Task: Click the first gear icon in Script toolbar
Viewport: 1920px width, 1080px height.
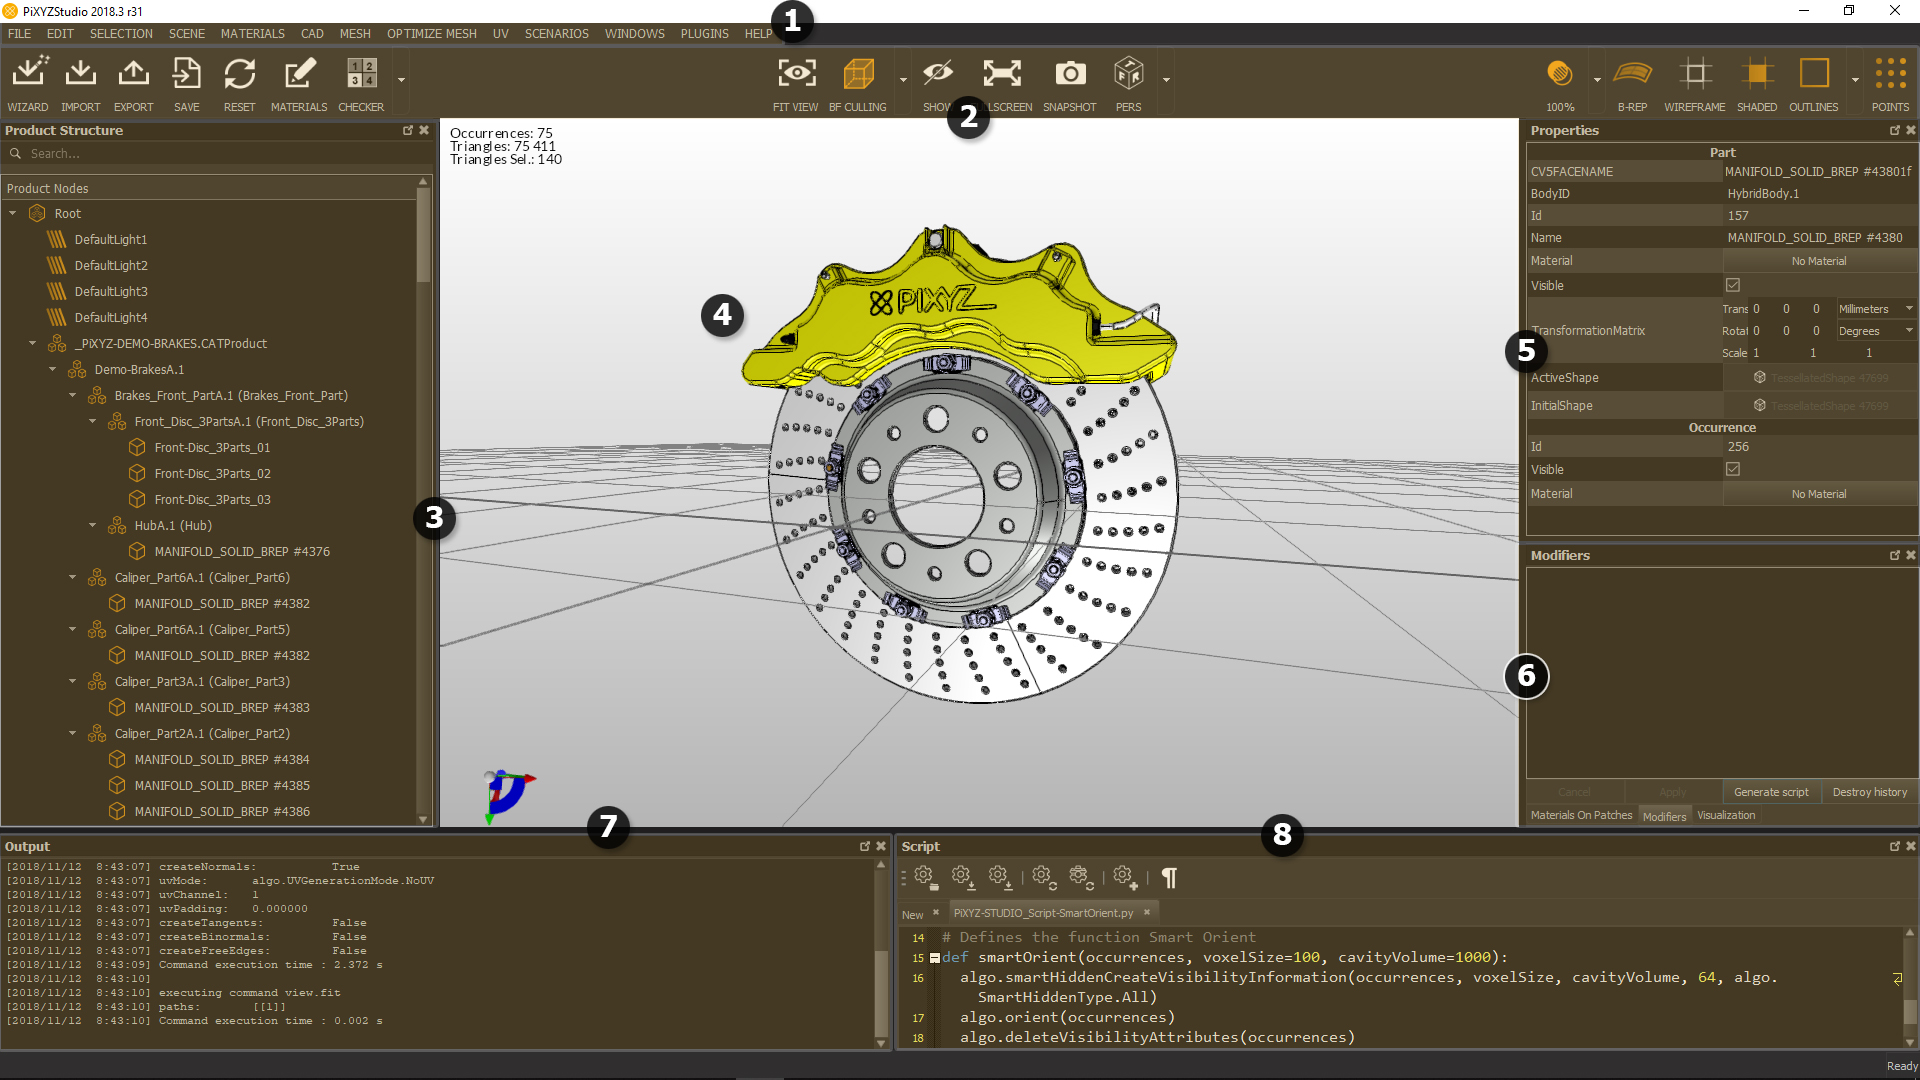Action: coord(926,878)
